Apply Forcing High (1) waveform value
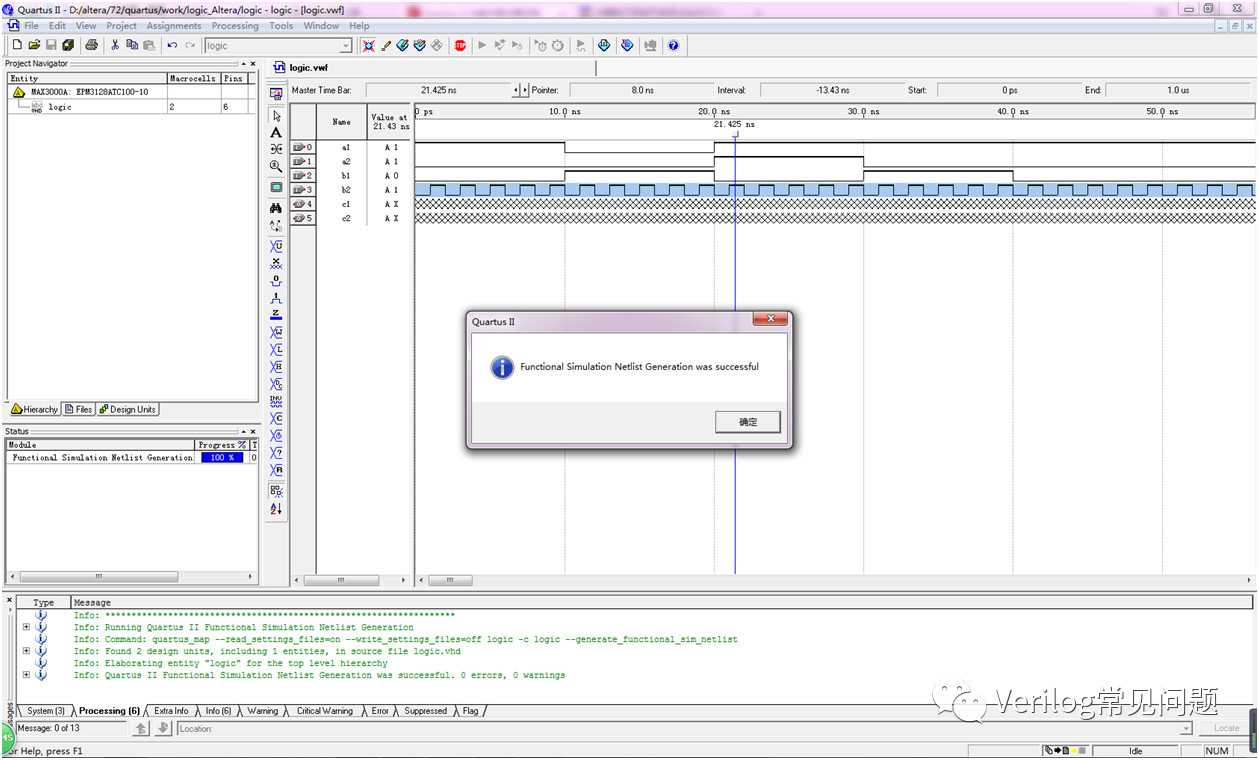The height and width of the screenshot is (760, 1259). point(276,298)
